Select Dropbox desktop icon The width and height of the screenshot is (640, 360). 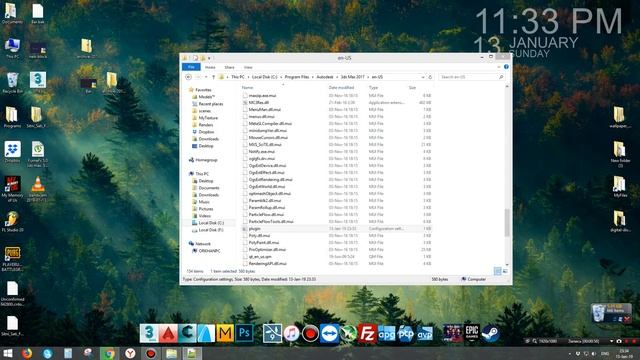click(x=12, y=152)
